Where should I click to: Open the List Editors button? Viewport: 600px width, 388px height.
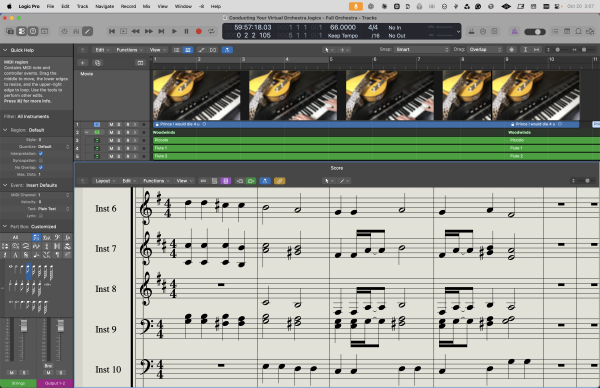point(555,31)
